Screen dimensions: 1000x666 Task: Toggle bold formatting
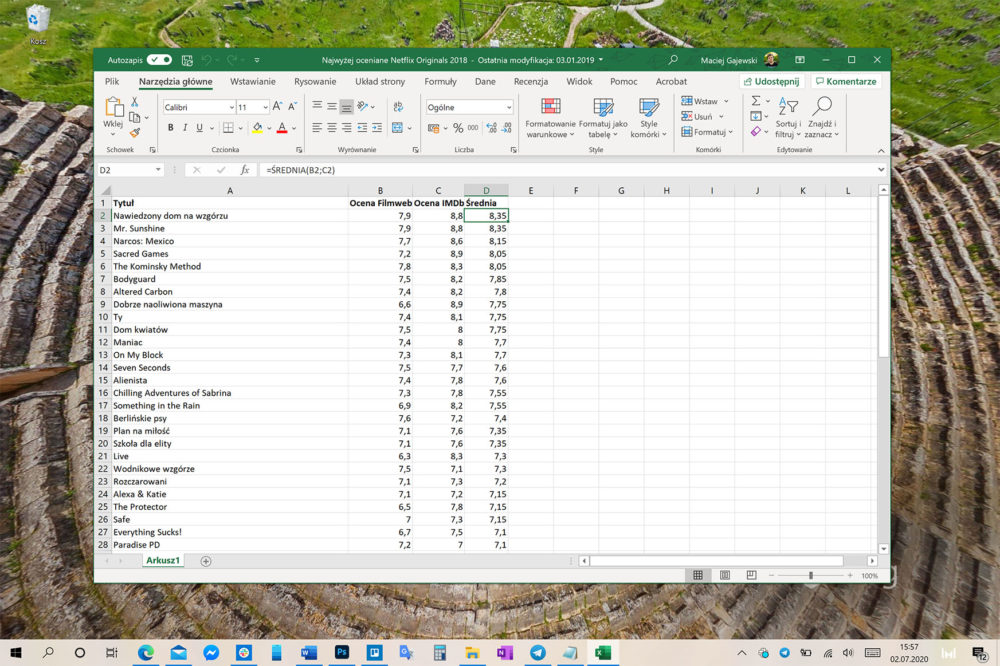170,128
